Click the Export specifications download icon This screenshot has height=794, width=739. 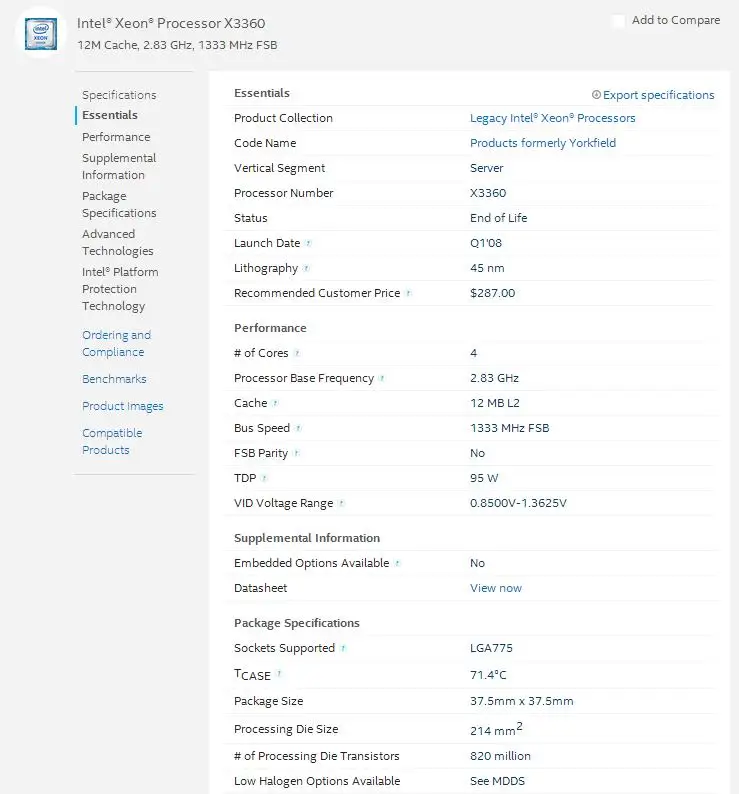click(x=596, y=95)
